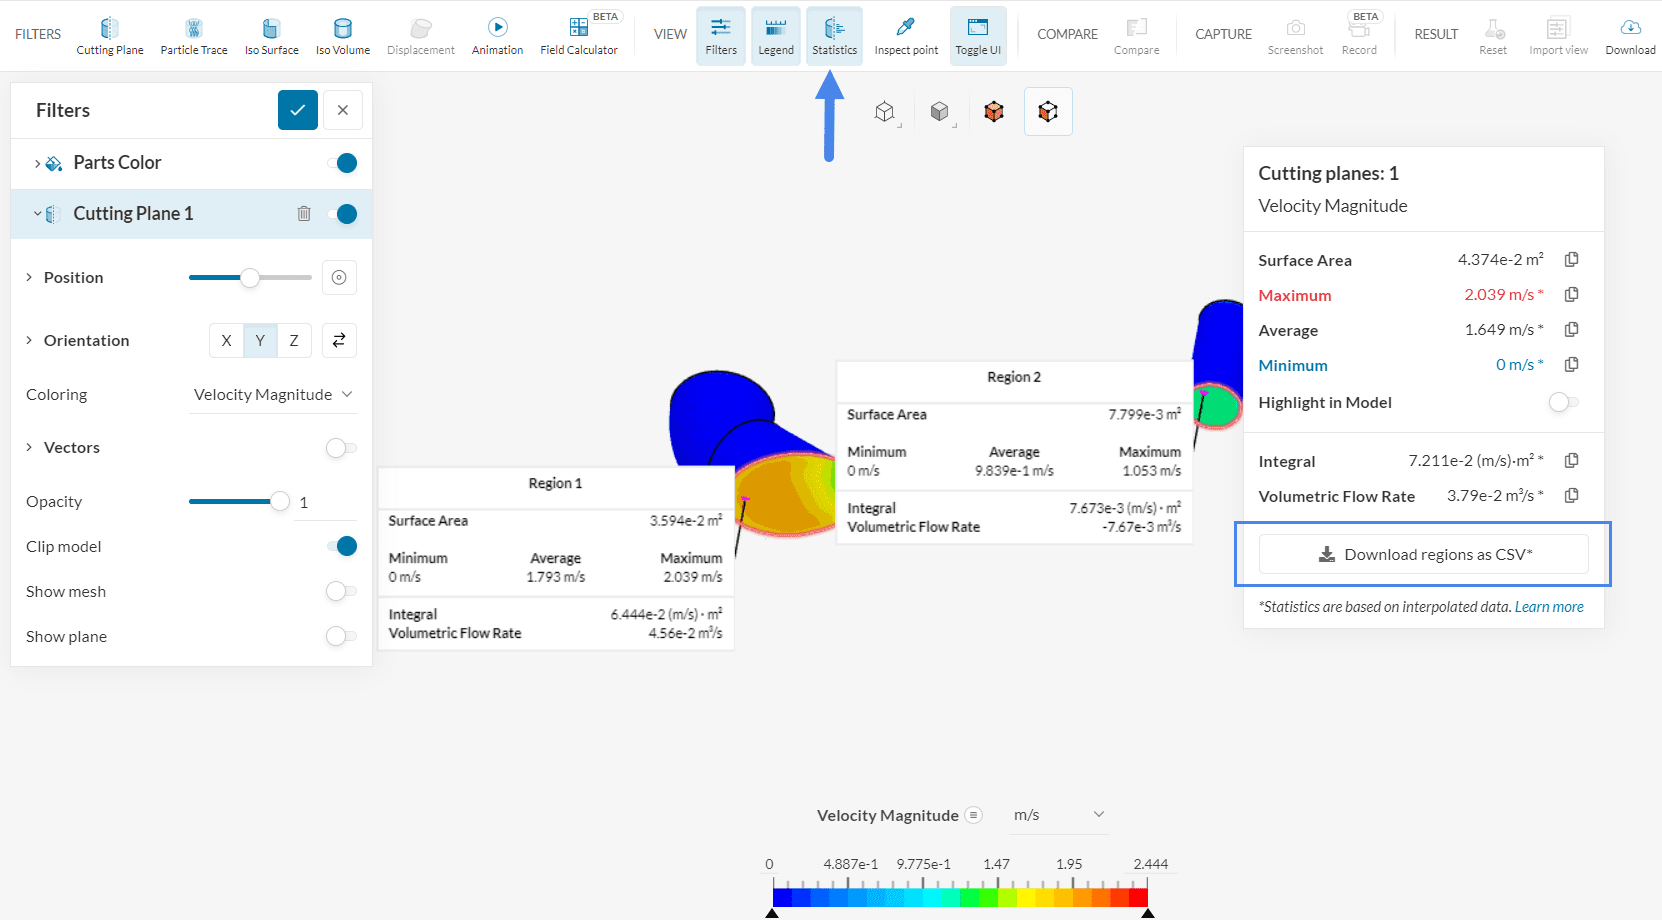Click the Iso Volume tool
The width and height of the screenshot is (1662, 920).
pyautogui.click(x=343, y=36)
